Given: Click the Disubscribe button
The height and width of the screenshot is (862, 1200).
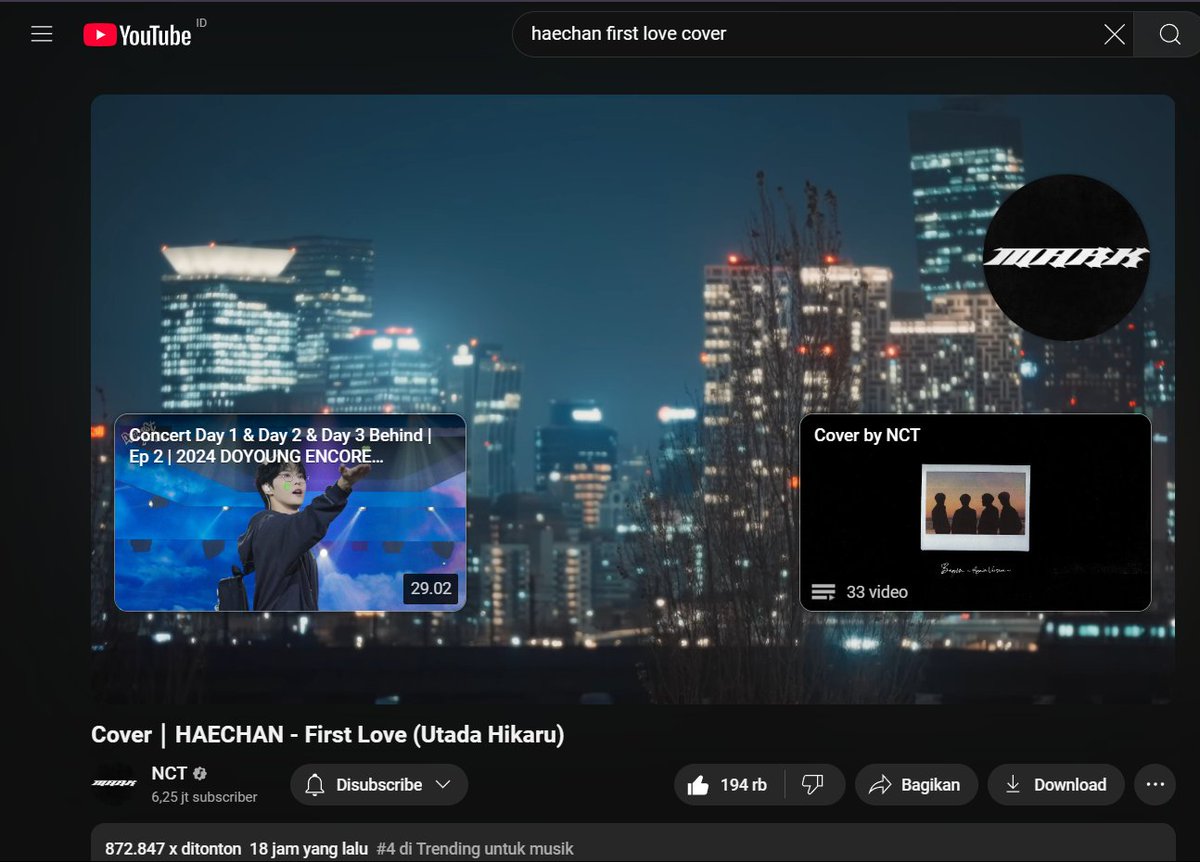Looking at the screenshot, I should [x=379, y=785].
